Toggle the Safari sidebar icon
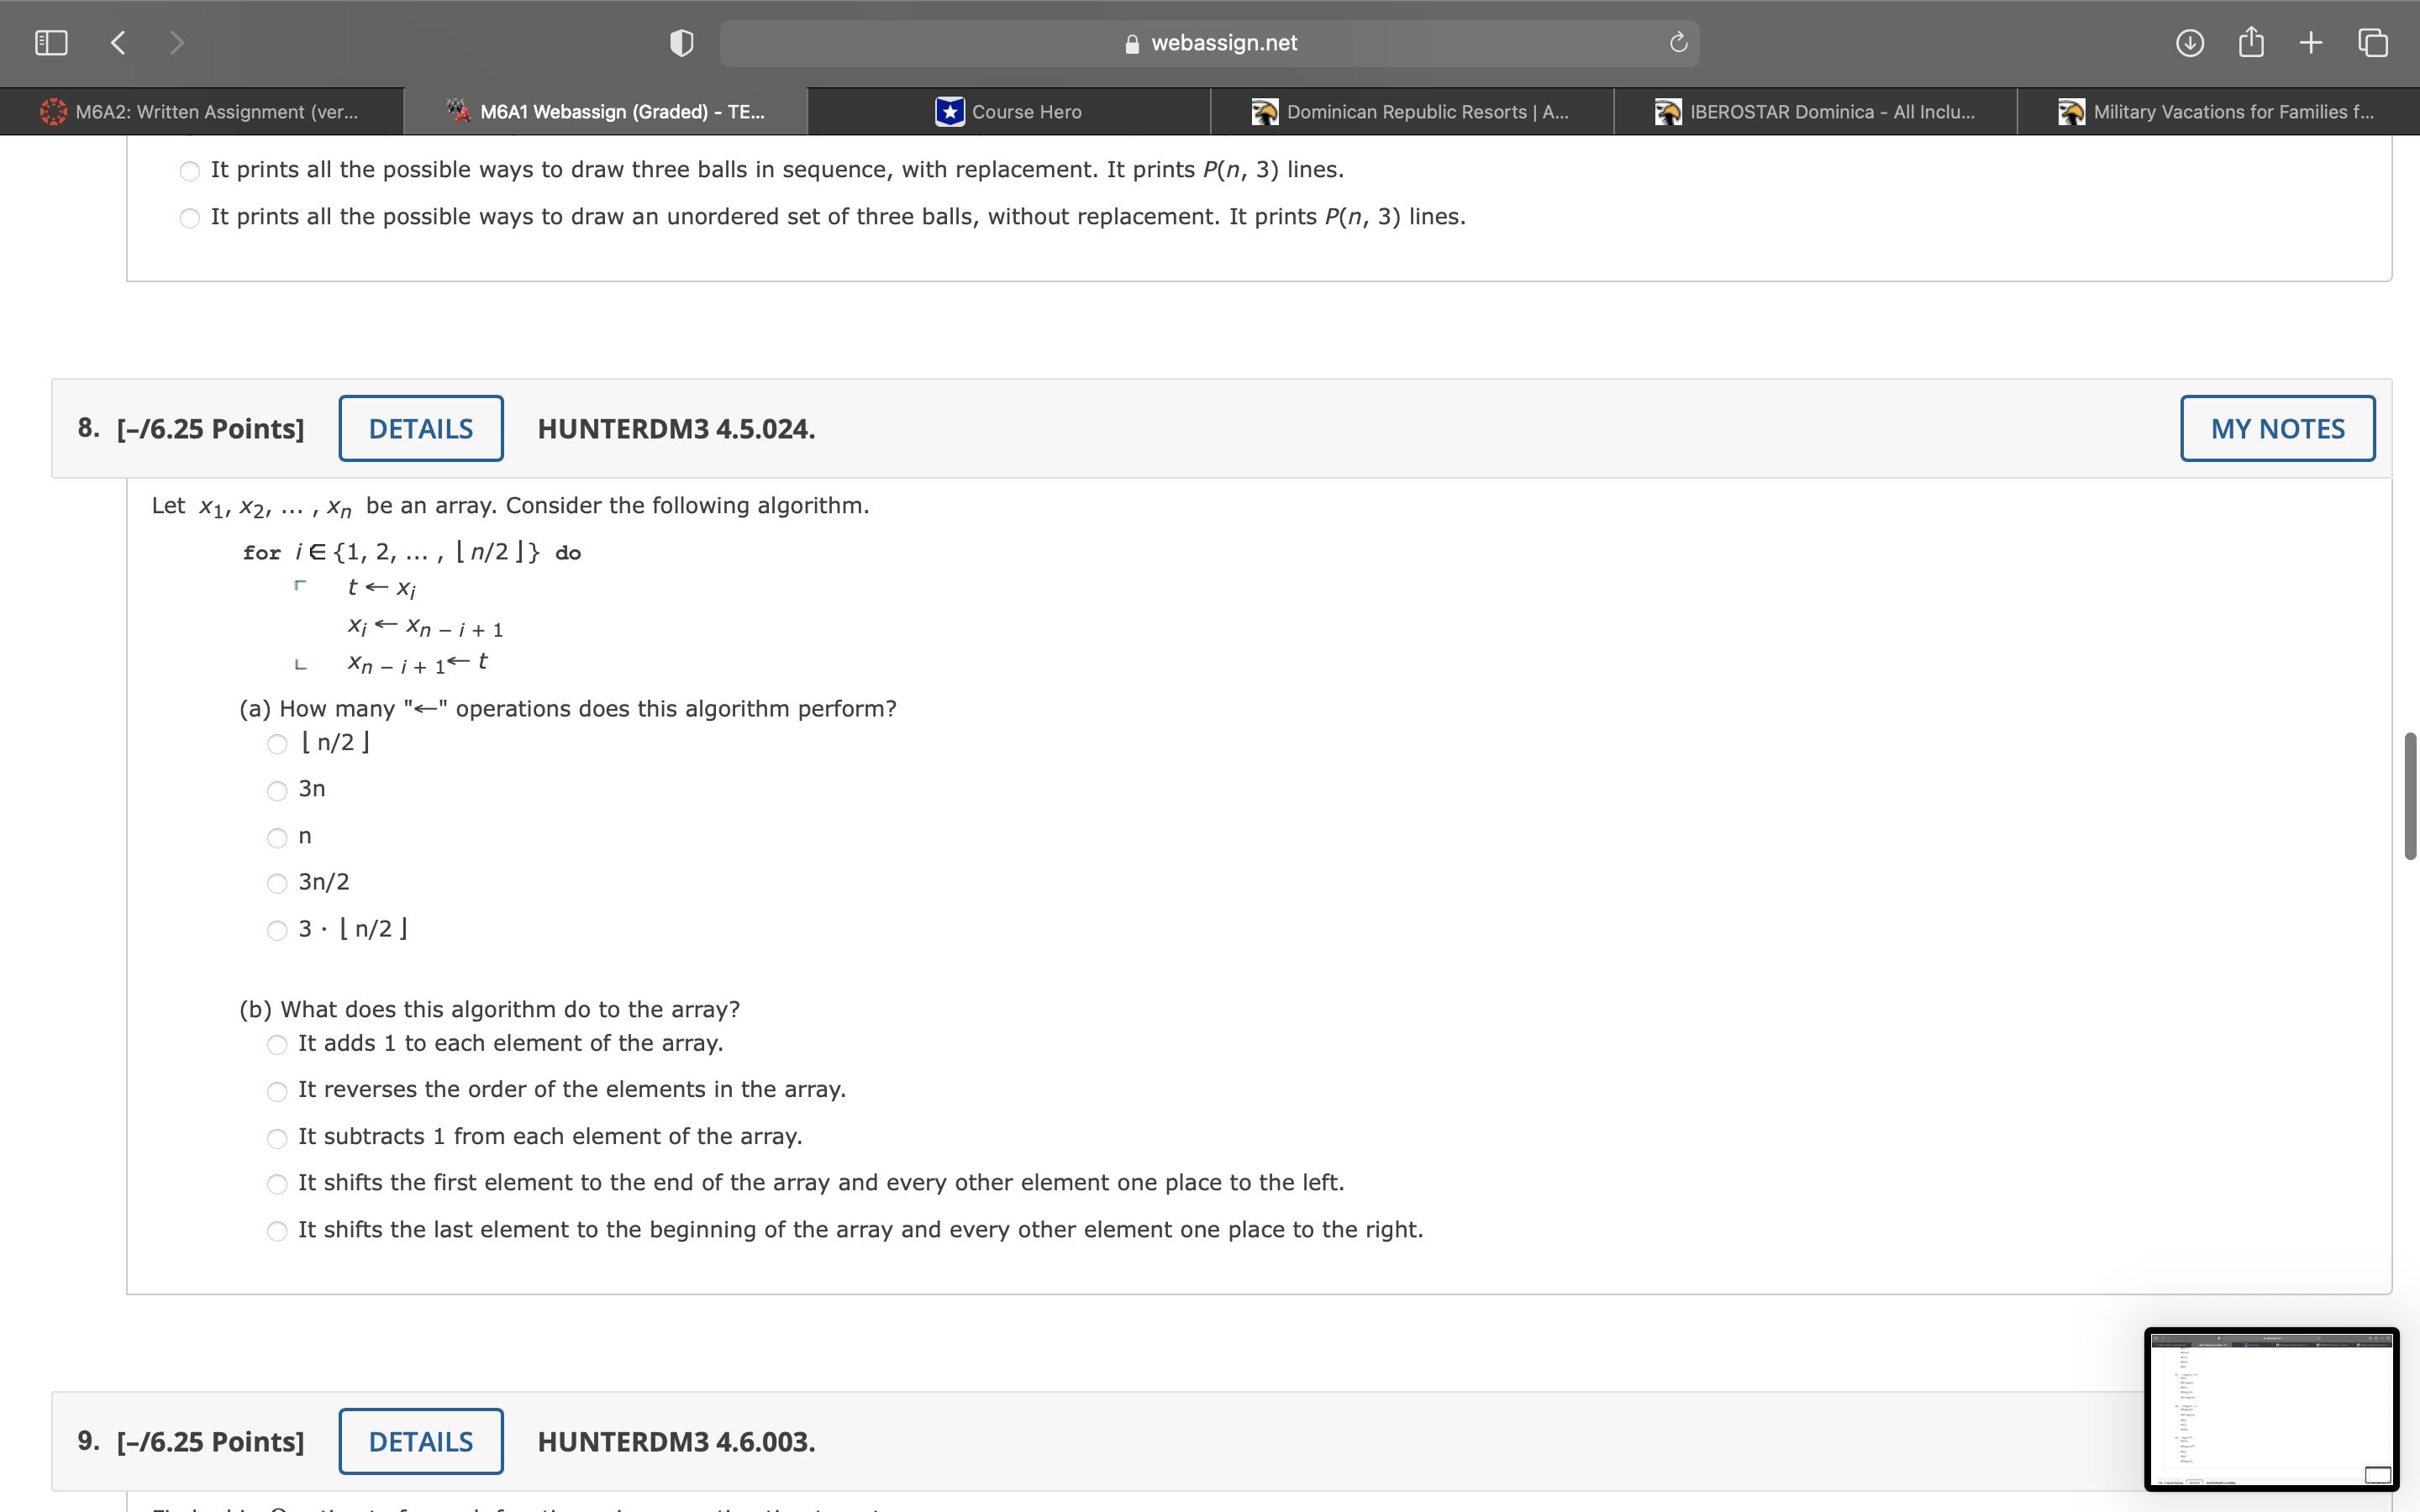 point(51,43)
